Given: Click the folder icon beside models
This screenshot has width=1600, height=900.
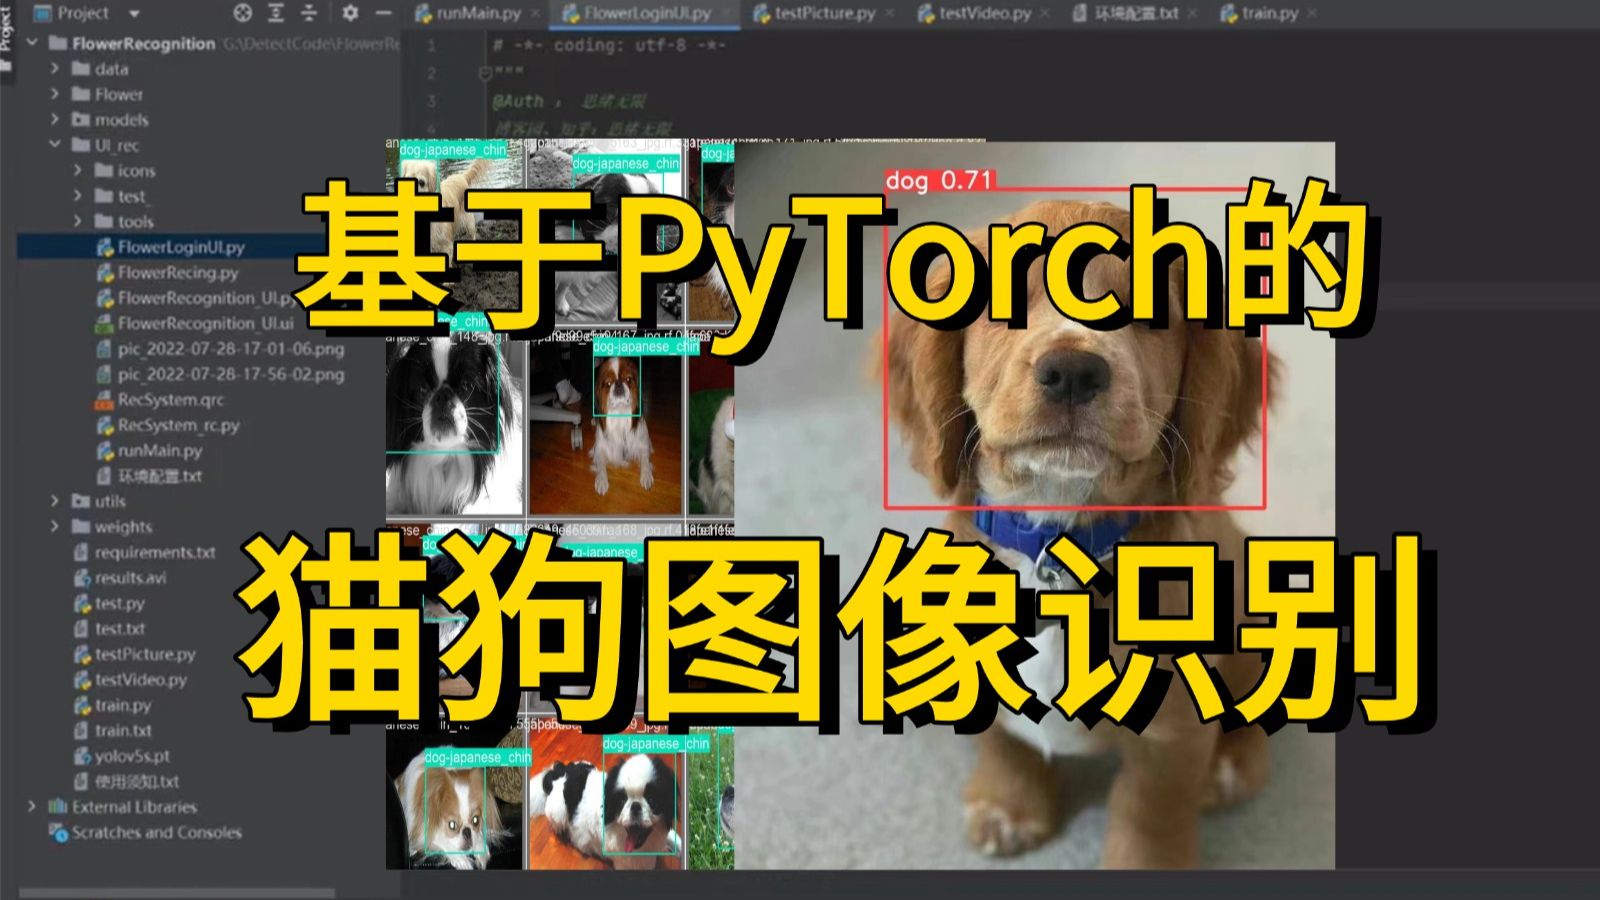Looking at the screenshot, I should point(81,120).
